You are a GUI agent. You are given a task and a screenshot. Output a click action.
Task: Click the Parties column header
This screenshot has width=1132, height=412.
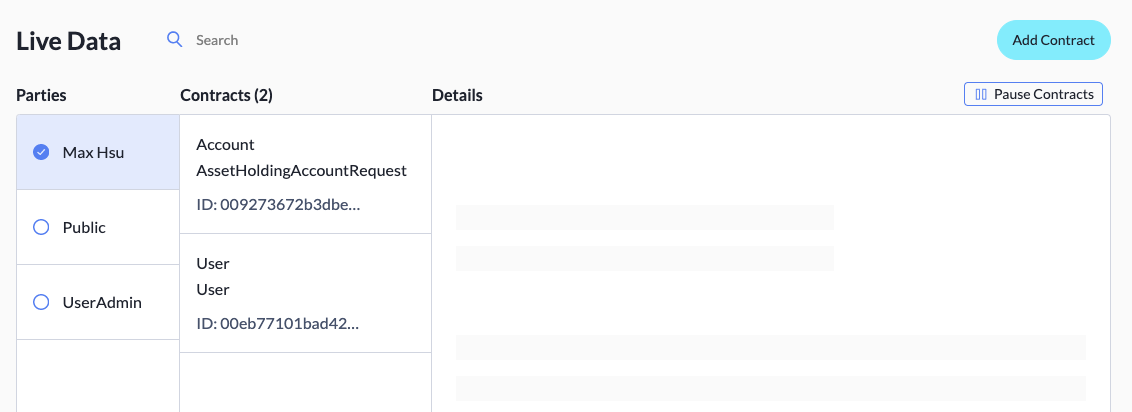click(41, 95)
